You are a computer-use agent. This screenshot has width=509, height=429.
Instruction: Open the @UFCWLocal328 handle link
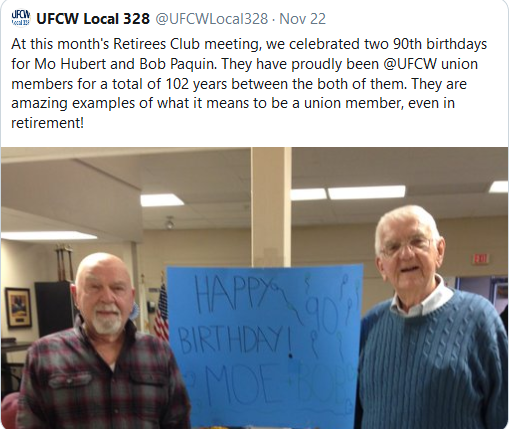click(212, 19)
